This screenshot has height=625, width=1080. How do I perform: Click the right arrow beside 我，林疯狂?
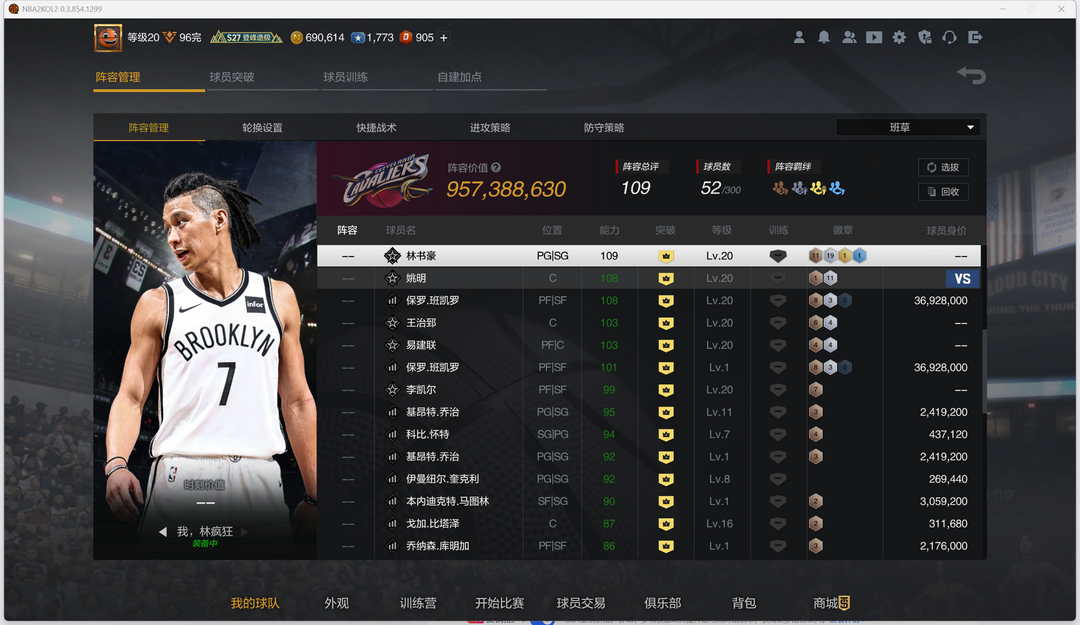click(244, 532)
